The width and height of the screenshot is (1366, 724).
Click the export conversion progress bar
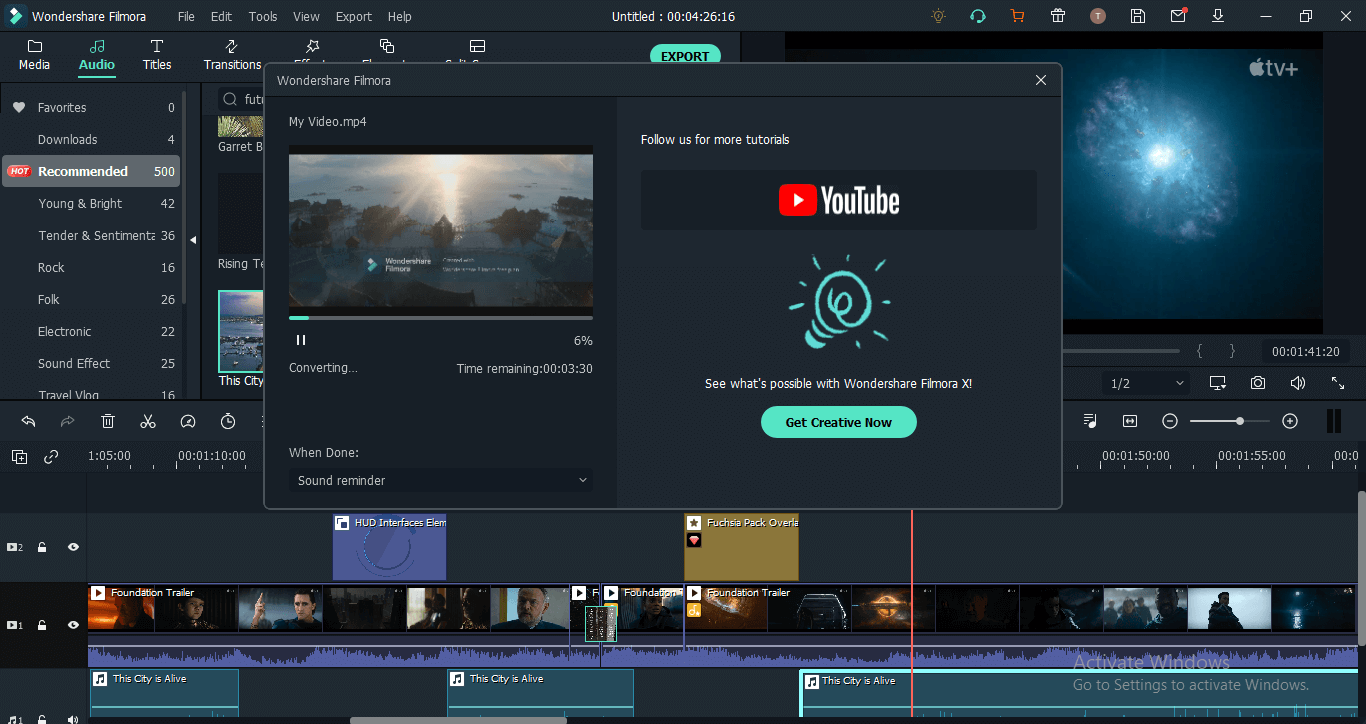[441, 318]
